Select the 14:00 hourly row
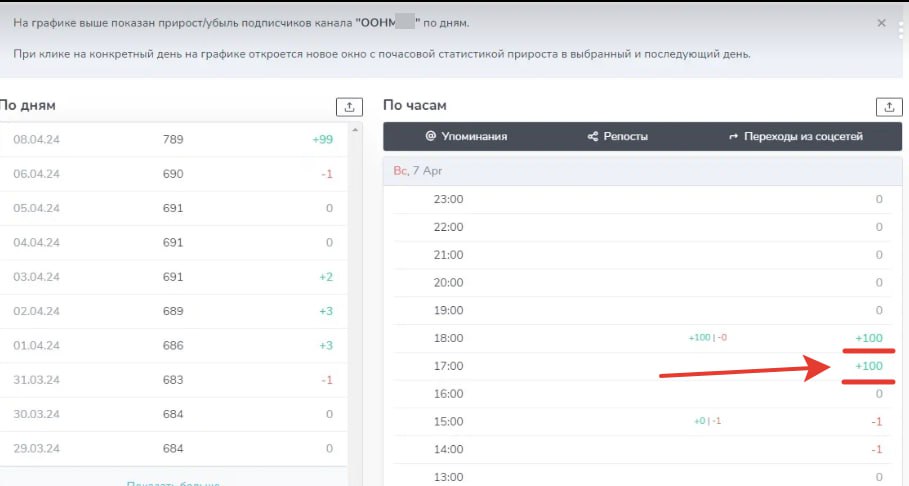 pos(642,449)
